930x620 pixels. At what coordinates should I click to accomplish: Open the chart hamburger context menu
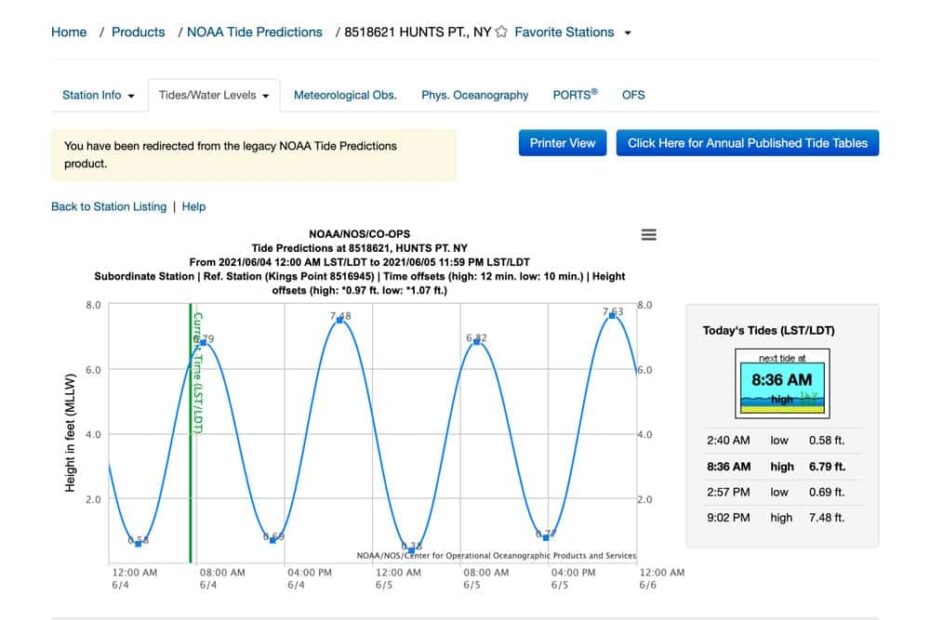648,235
